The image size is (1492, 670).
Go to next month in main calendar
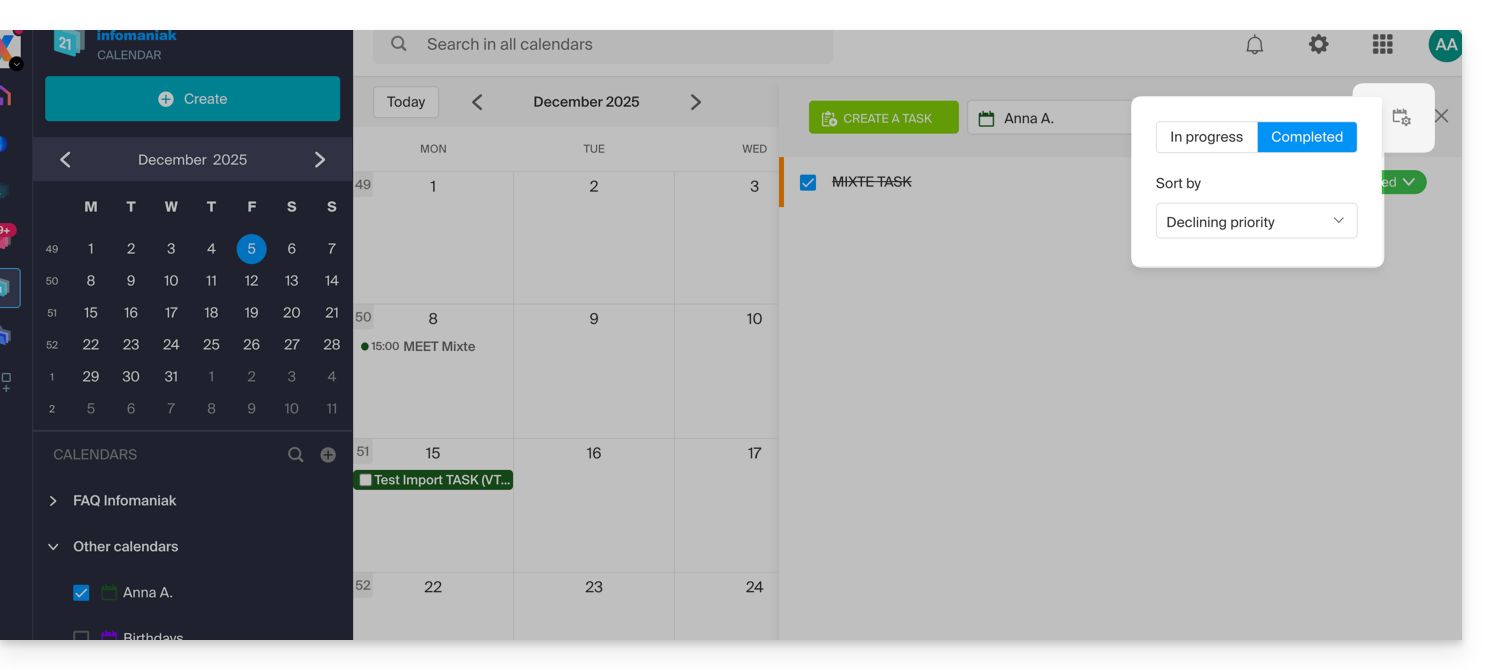pos(696,102)
